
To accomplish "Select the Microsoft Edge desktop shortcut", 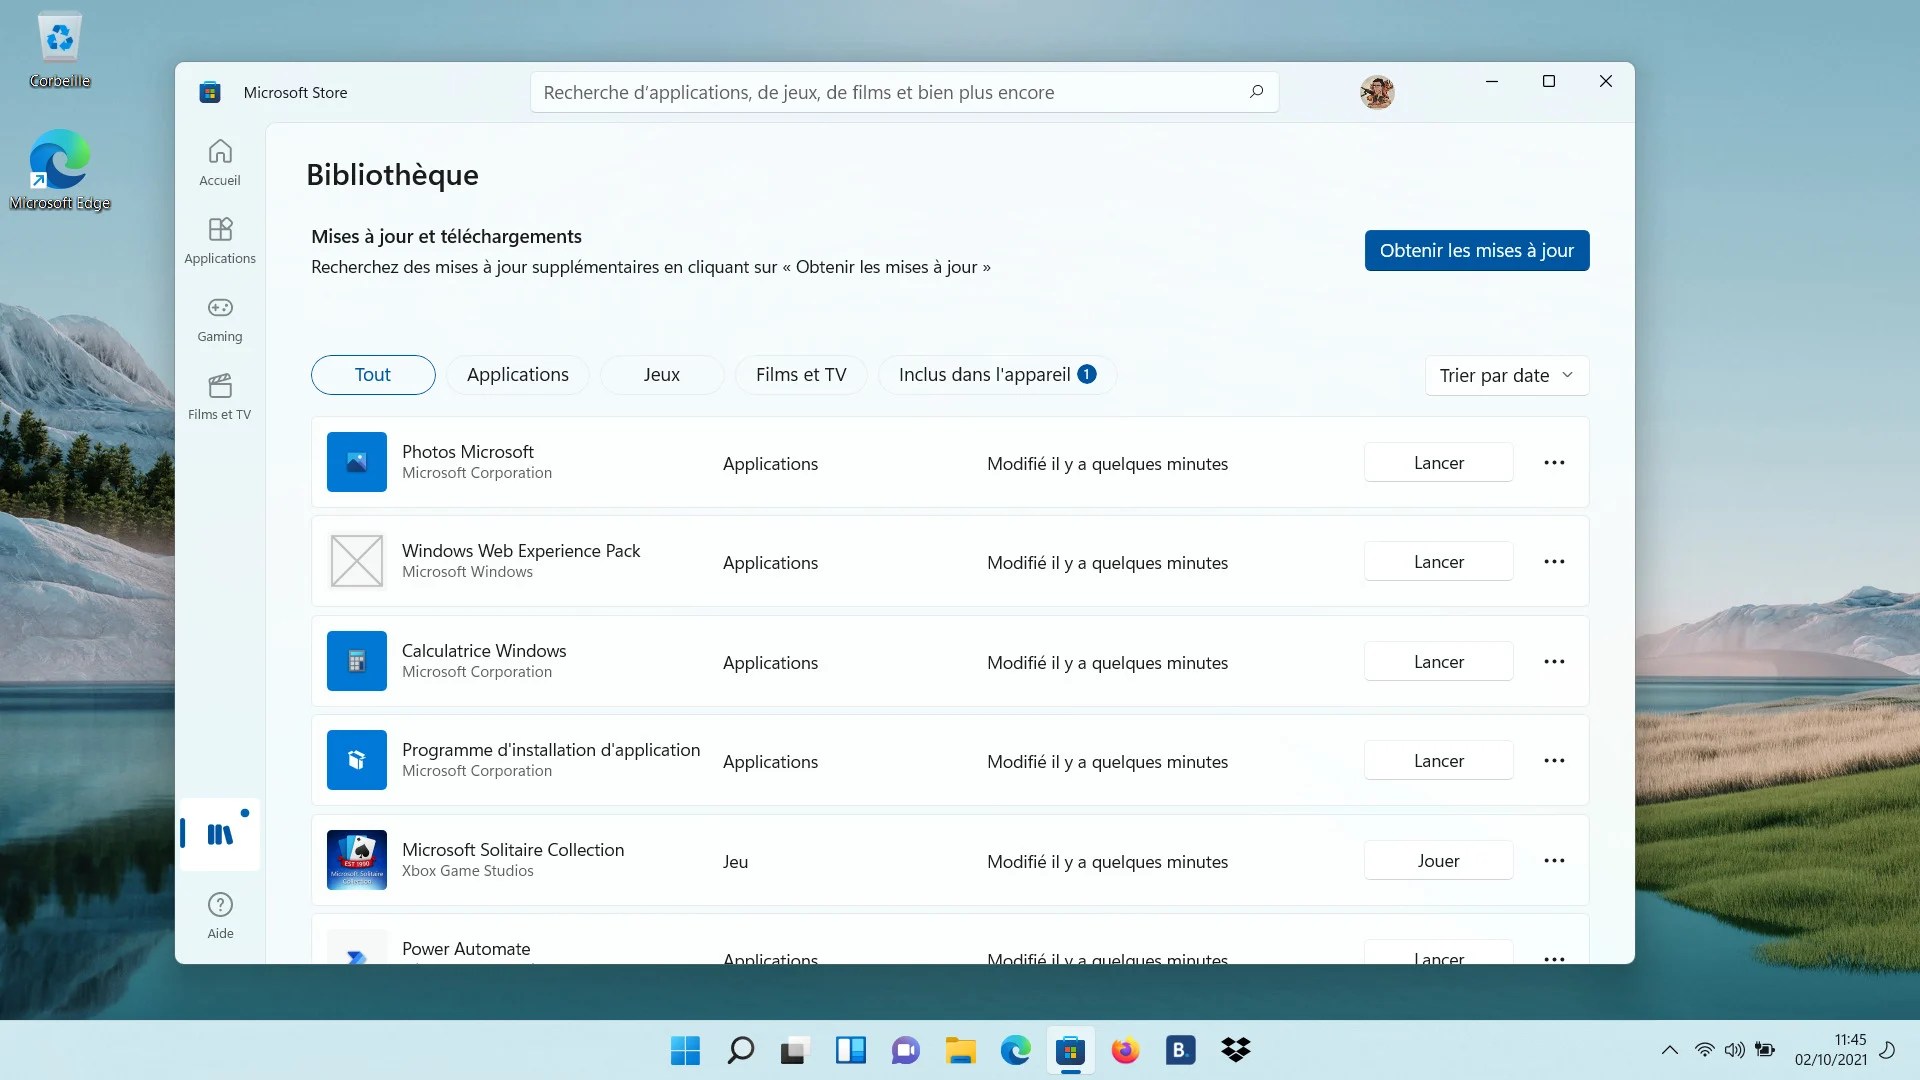I will pyautogui.click(x=60, y=170).
